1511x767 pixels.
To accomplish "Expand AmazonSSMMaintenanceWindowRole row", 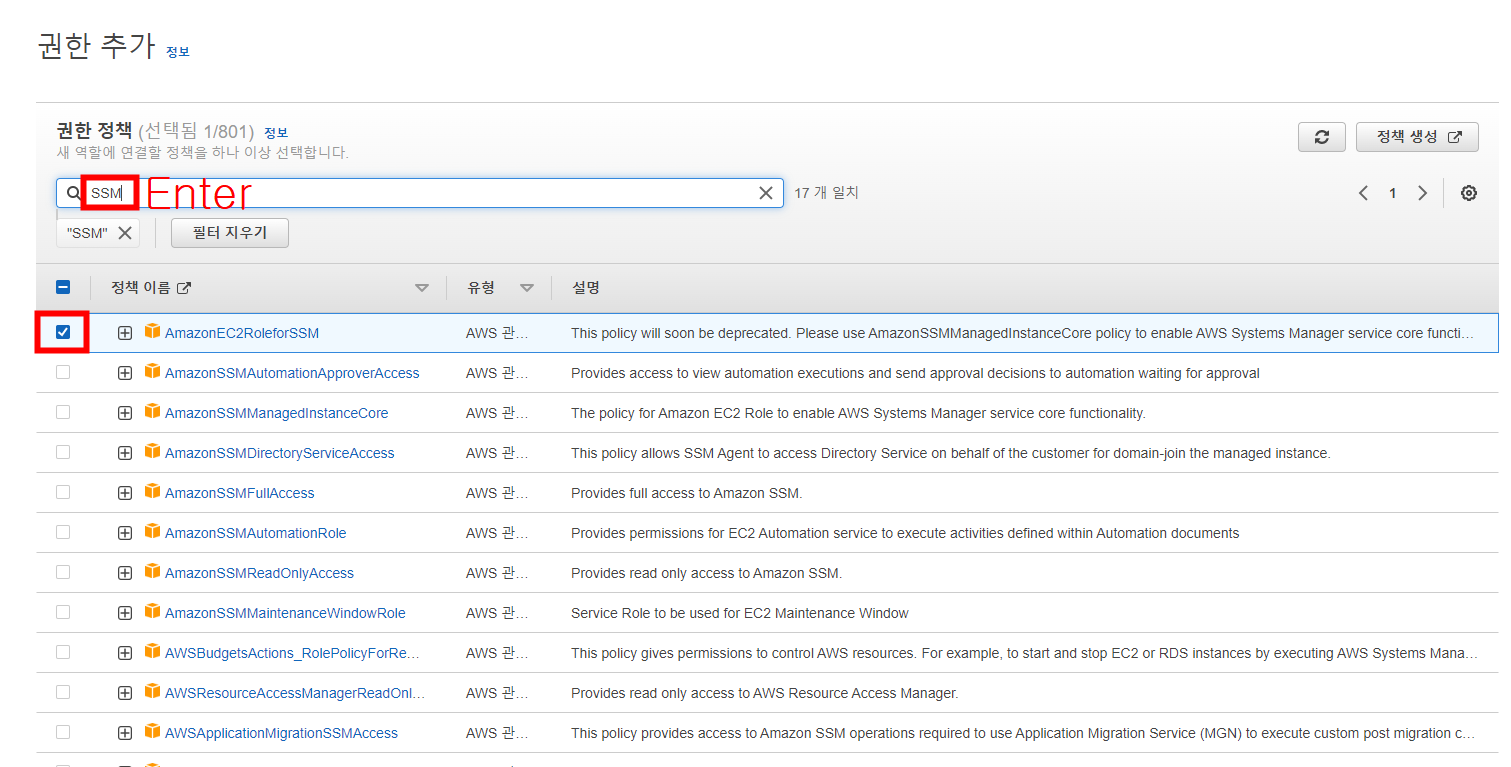I will pyautogui.click(x=125, y=613).
